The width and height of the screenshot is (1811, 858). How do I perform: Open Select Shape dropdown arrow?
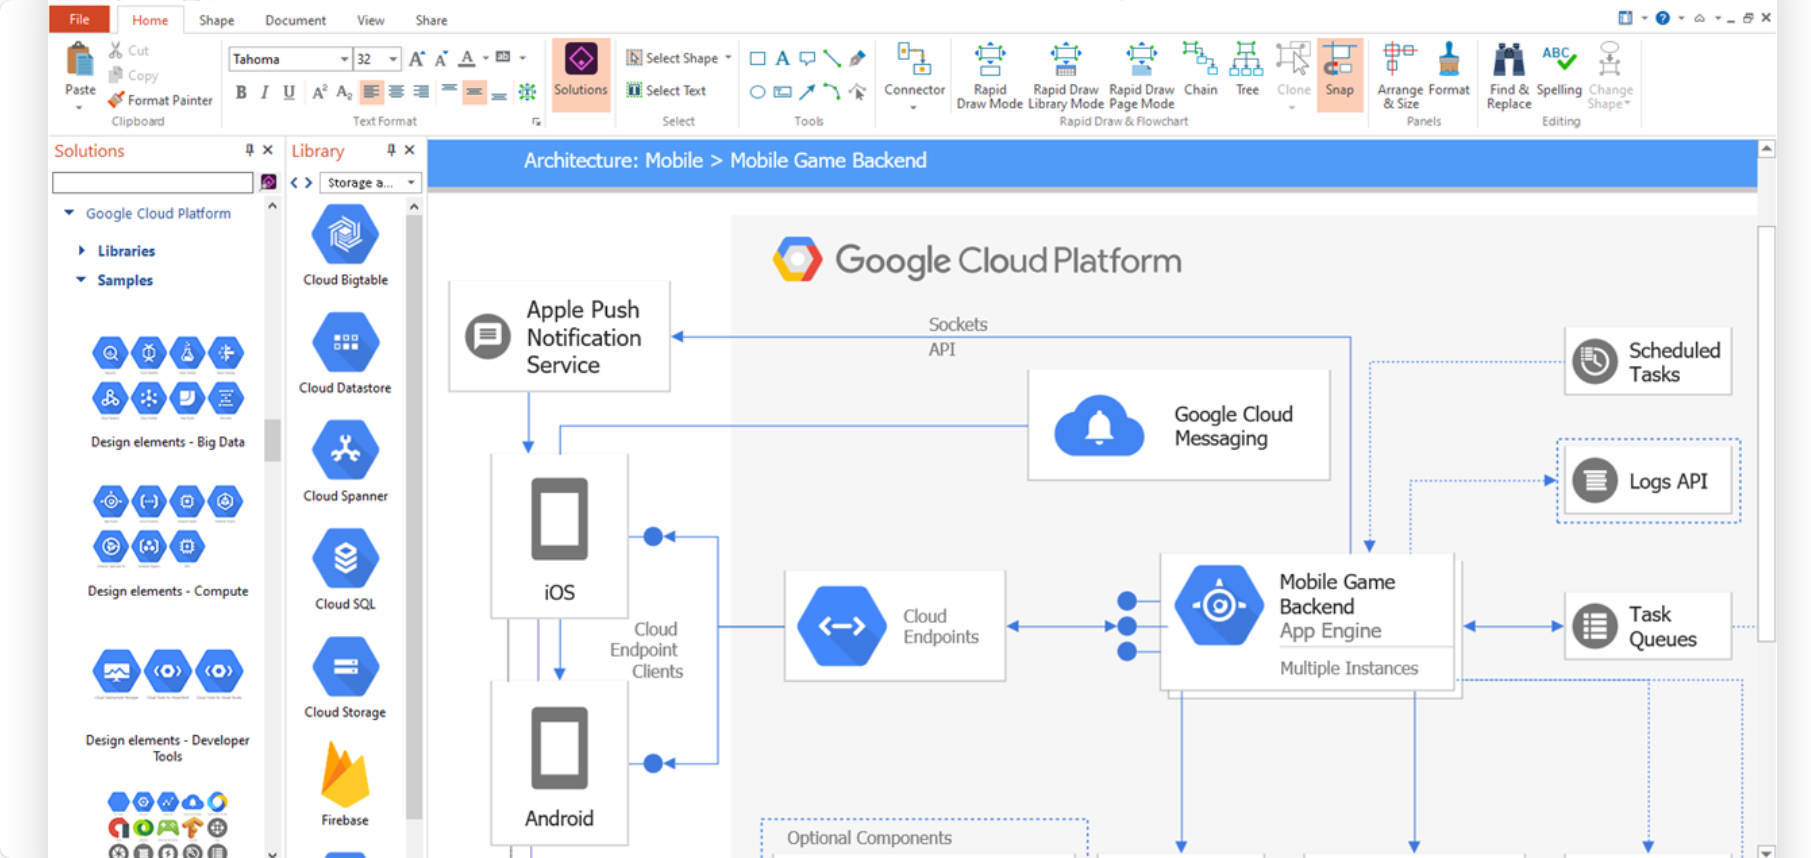pyautogui.click(x=728, y=58)
